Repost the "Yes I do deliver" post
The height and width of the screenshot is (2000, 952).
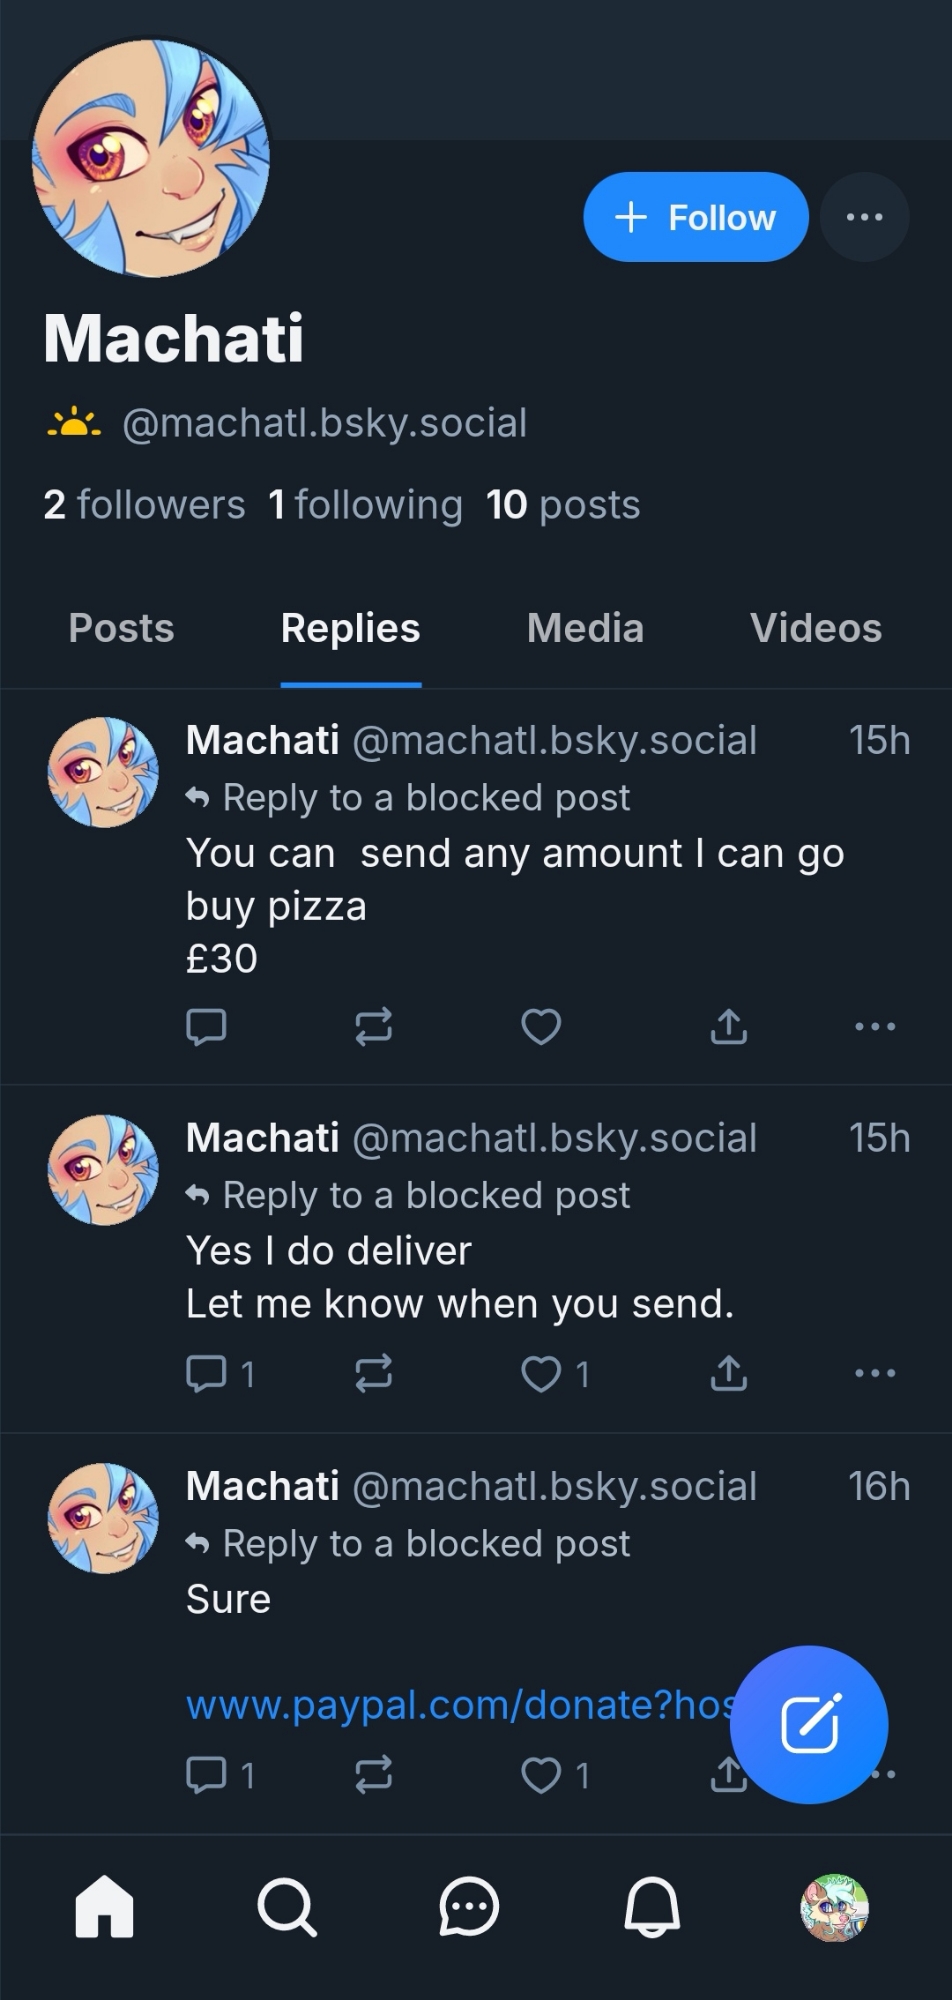click(x=373, y=1373)
